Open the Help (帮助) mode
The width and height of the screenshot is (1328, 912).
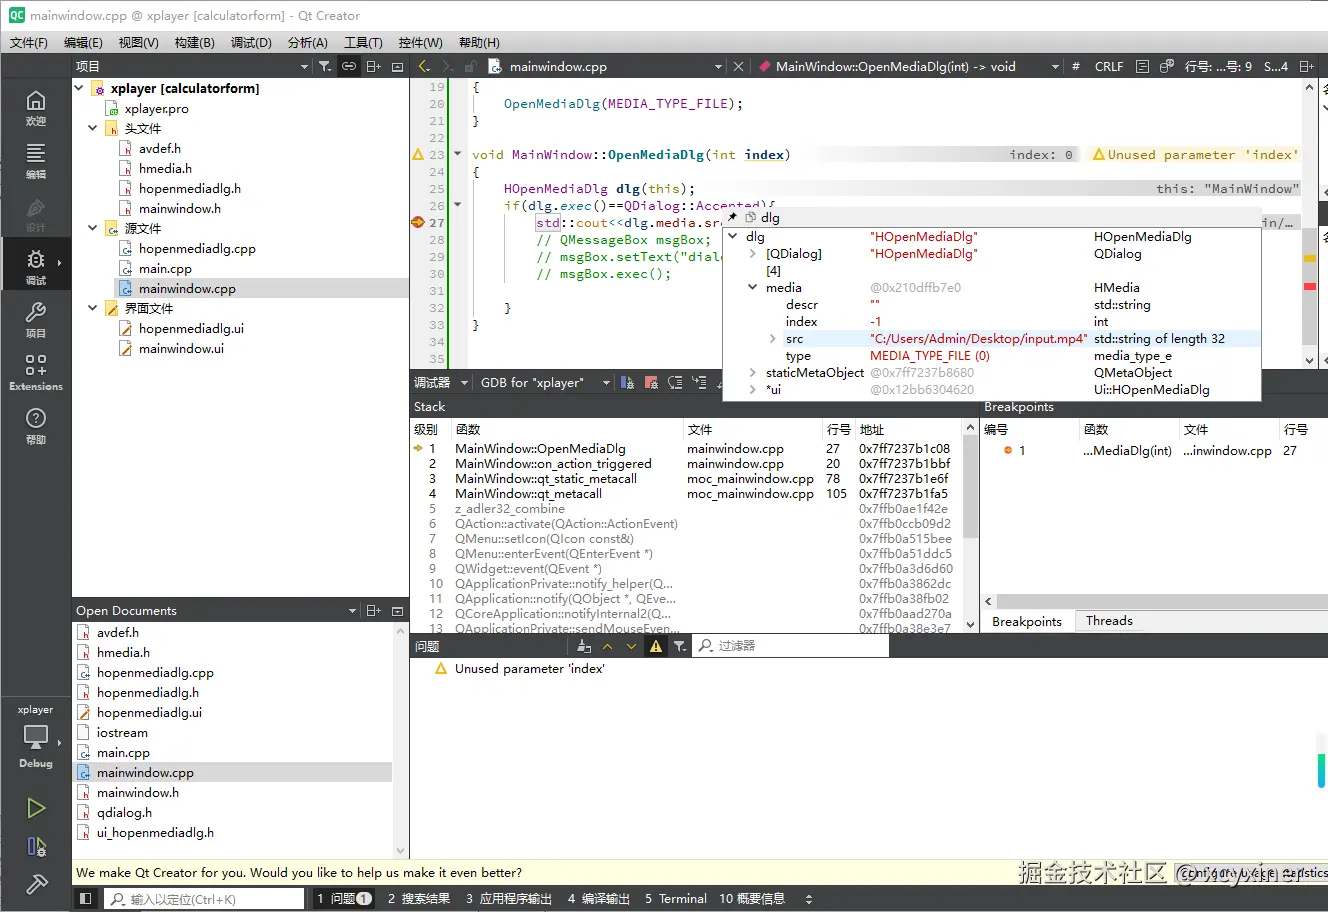point(36,425)
